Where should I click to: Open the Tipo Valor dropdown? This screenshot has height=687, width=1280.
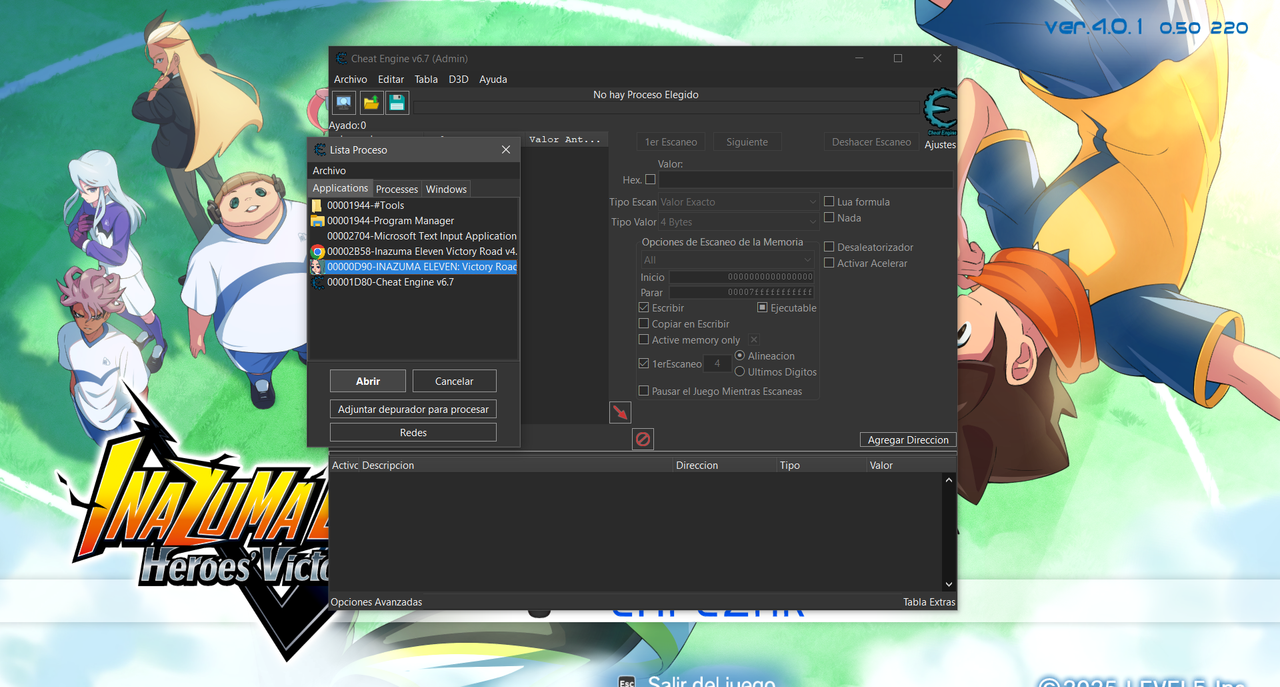(738, 222)
